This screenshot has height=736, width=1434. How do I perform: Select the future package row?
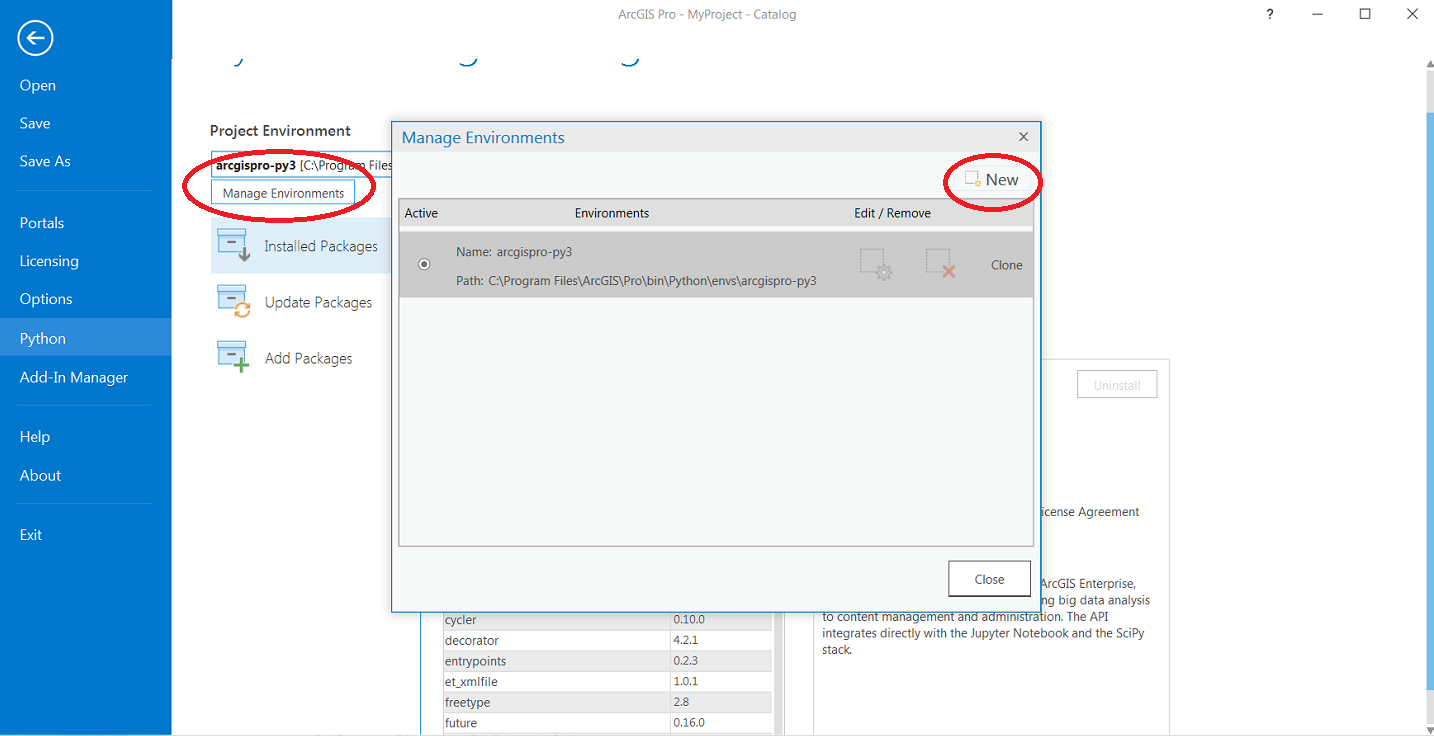click(608, 722)
